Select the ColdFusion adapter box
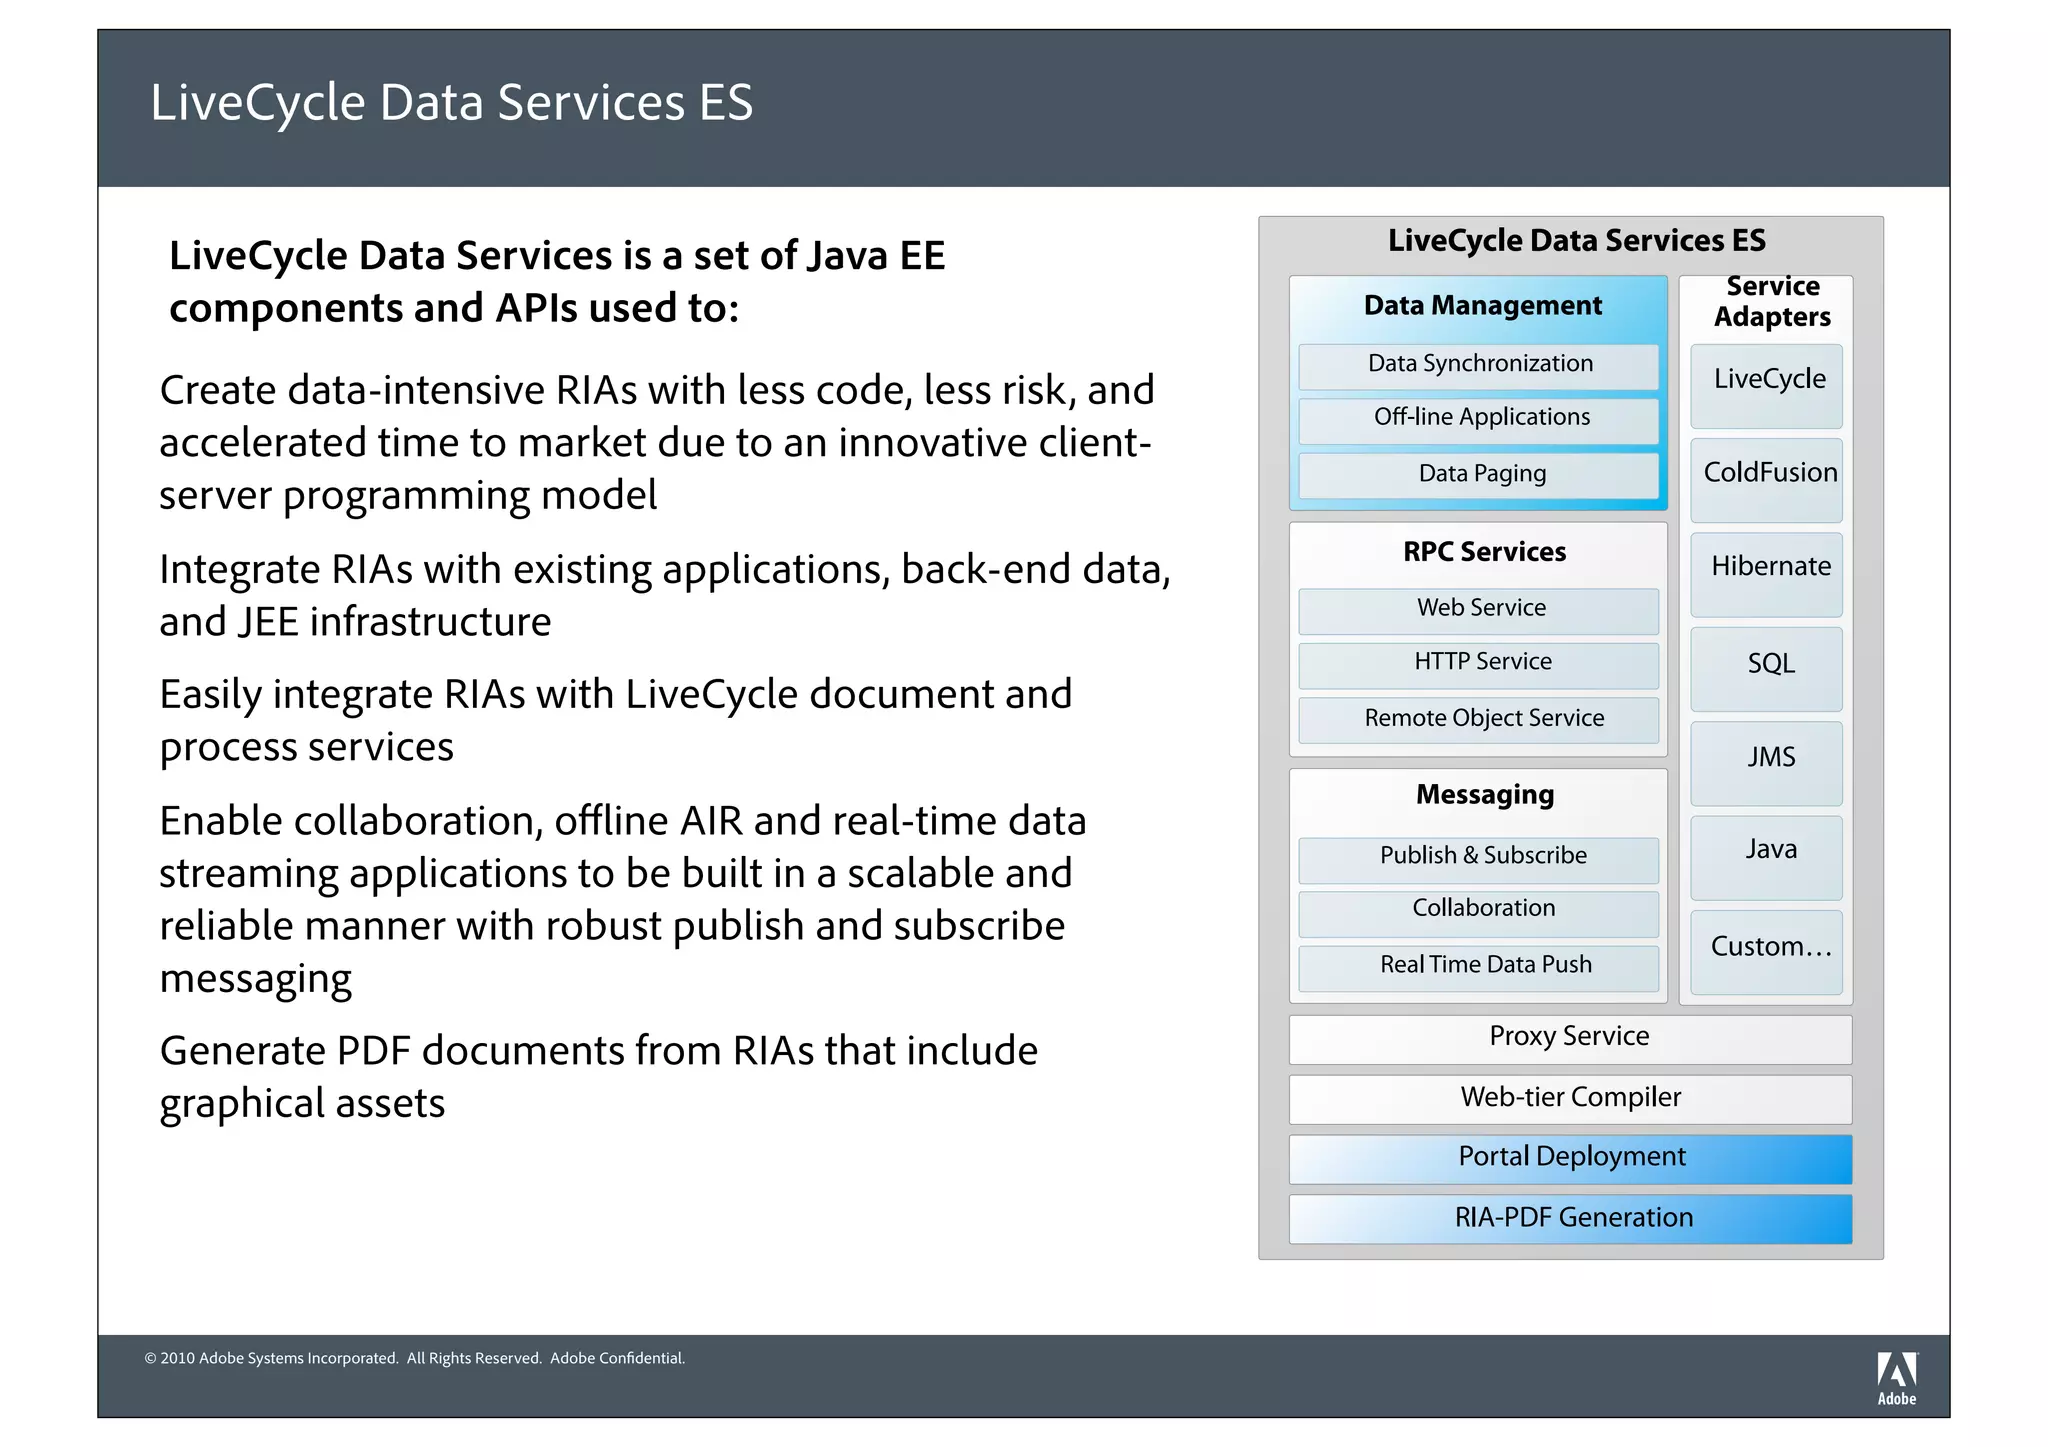This screenshot has height=1447, width=2048. 1766,479
